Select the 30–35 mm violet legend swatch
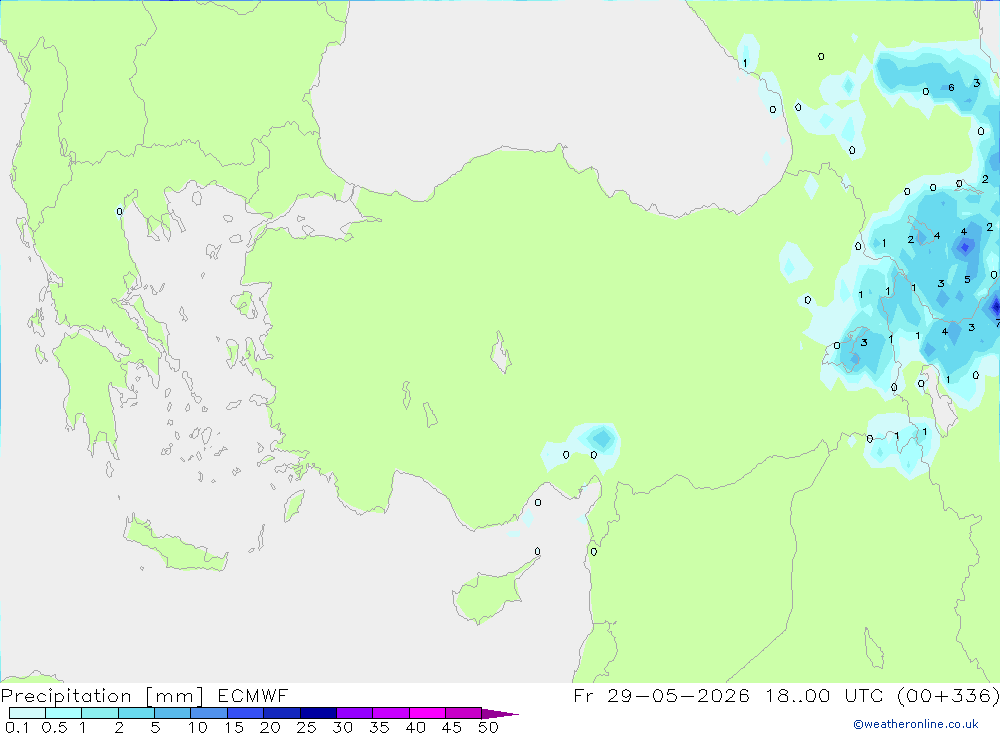The image size is (1000, 733). click(x=354, y=713)
